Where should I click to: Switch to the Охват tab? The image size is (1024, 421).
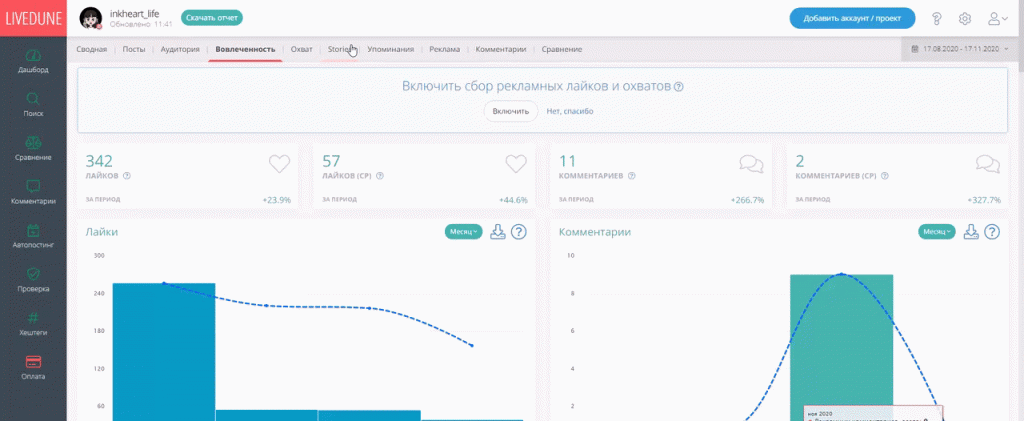pos(301,49)
